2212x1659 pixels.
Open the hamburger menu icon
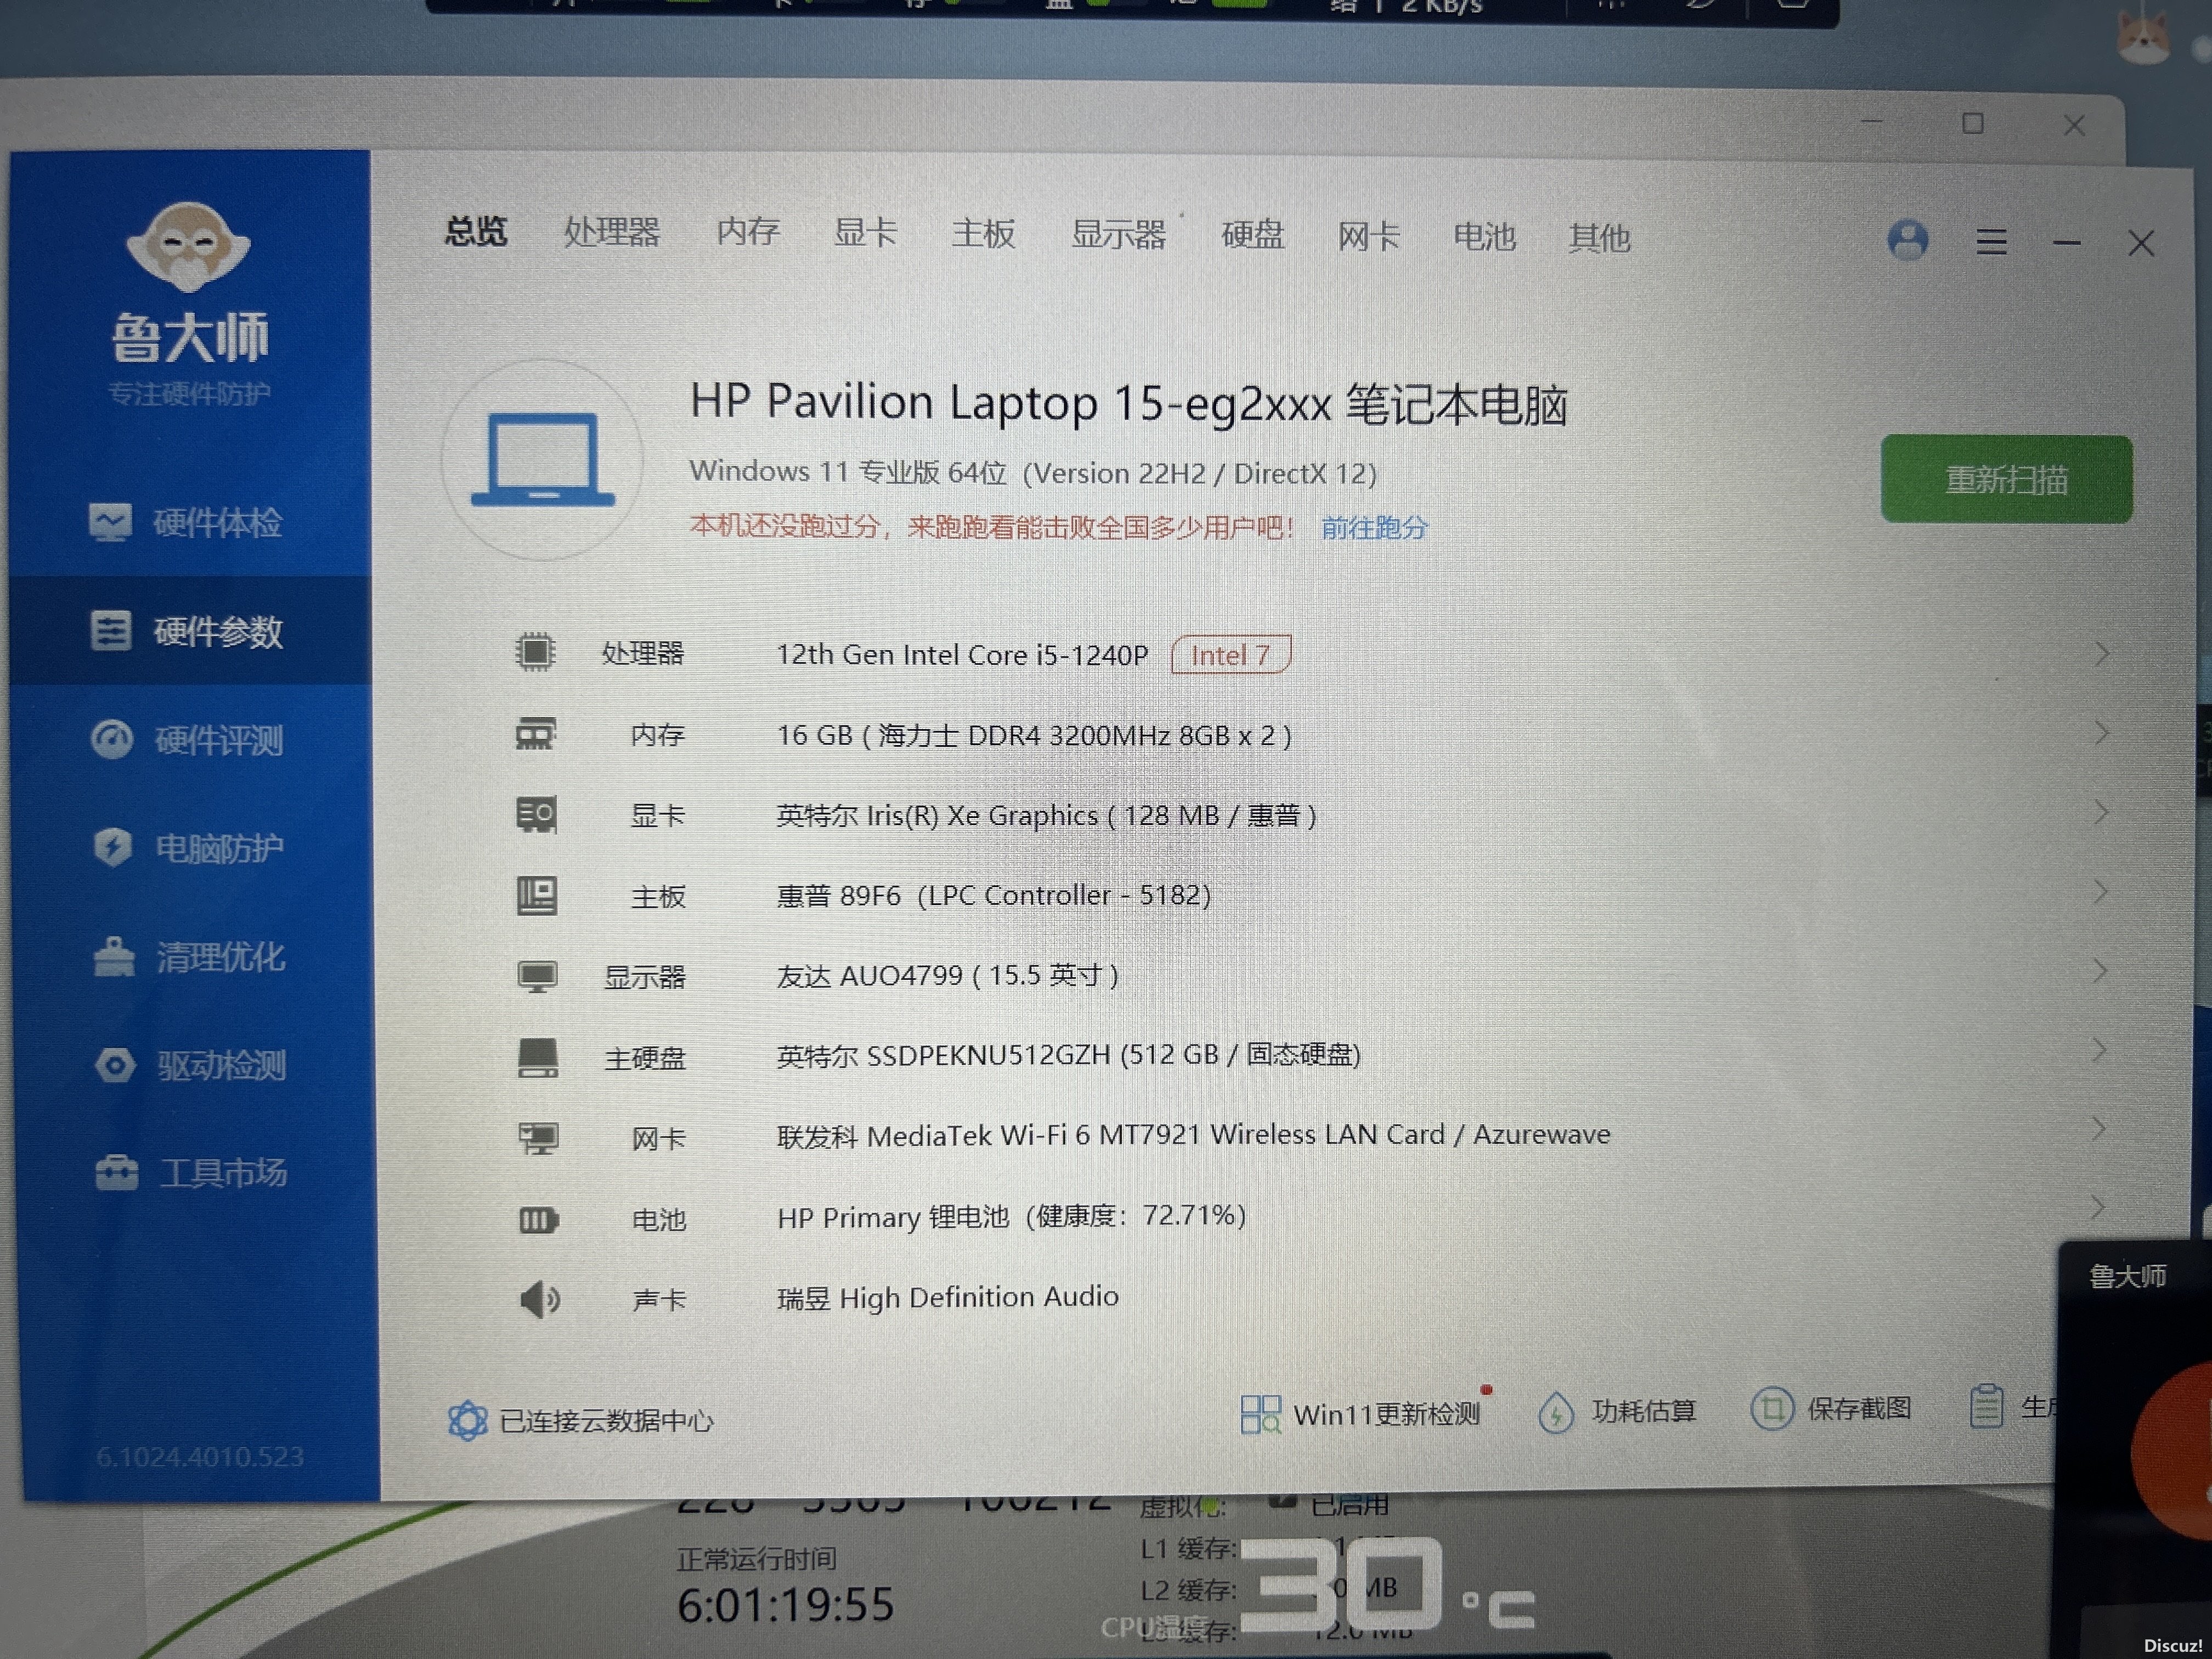[1991, 242]
